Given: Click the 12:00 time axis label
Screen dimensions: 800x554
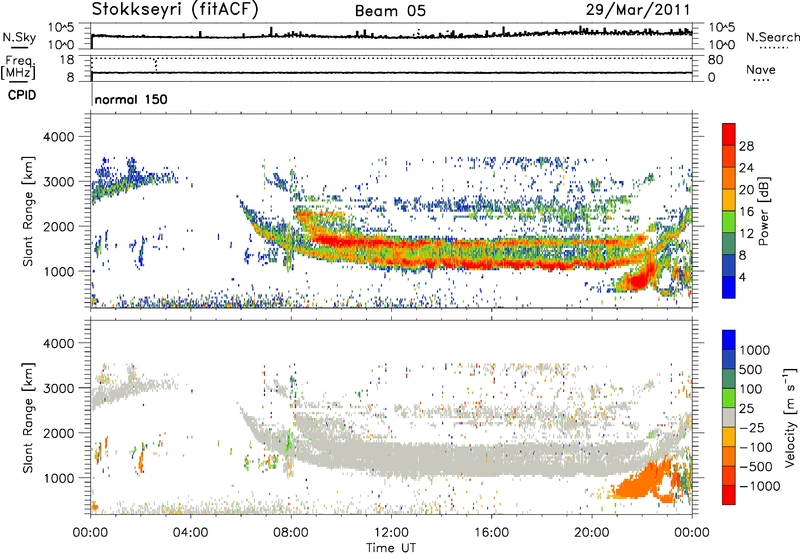Looking at the screenshot, I should (391, 533).
